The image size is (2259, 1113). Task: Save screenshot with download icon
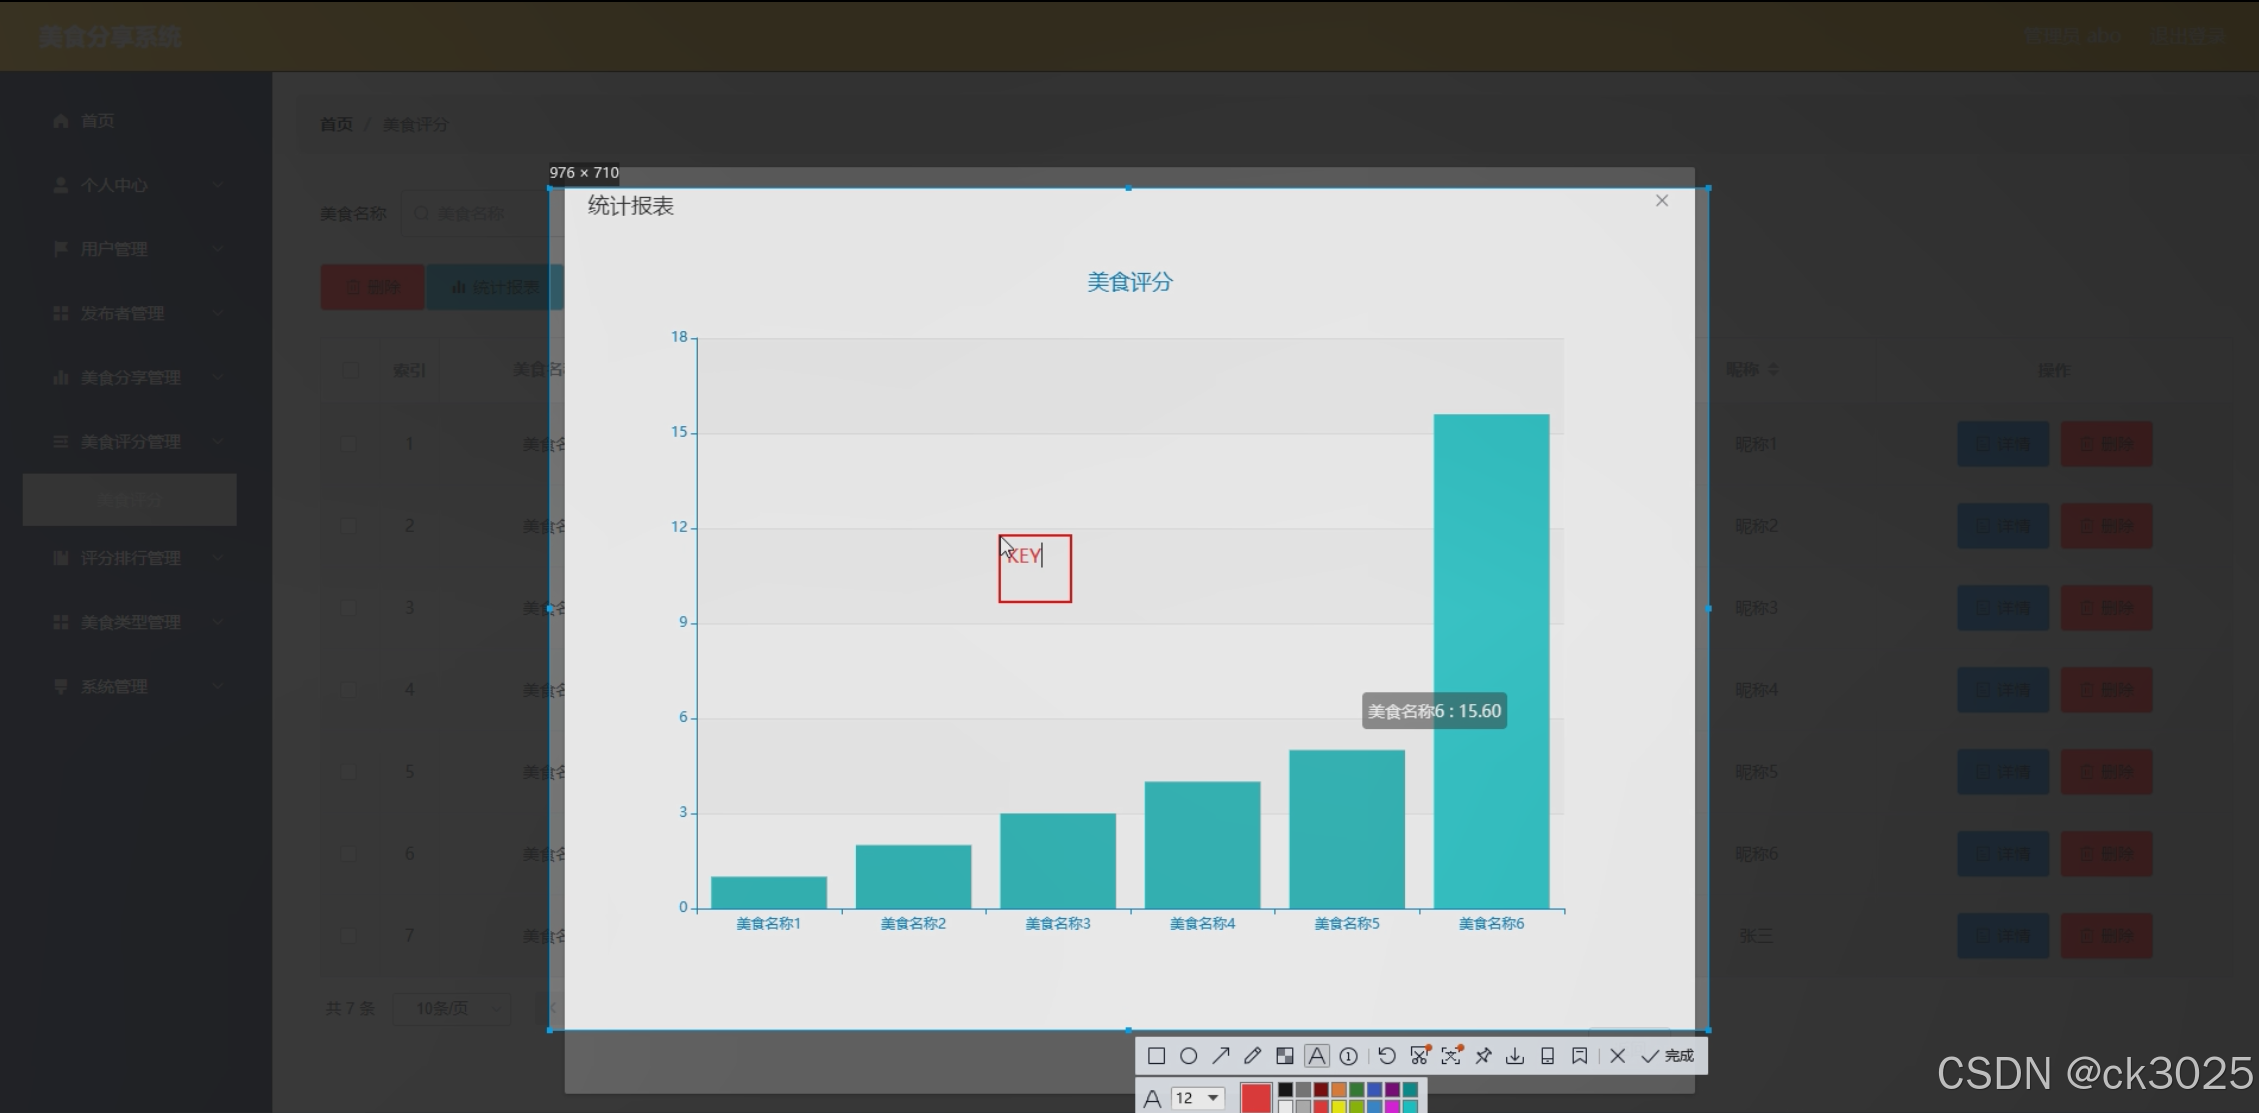1515,1056
